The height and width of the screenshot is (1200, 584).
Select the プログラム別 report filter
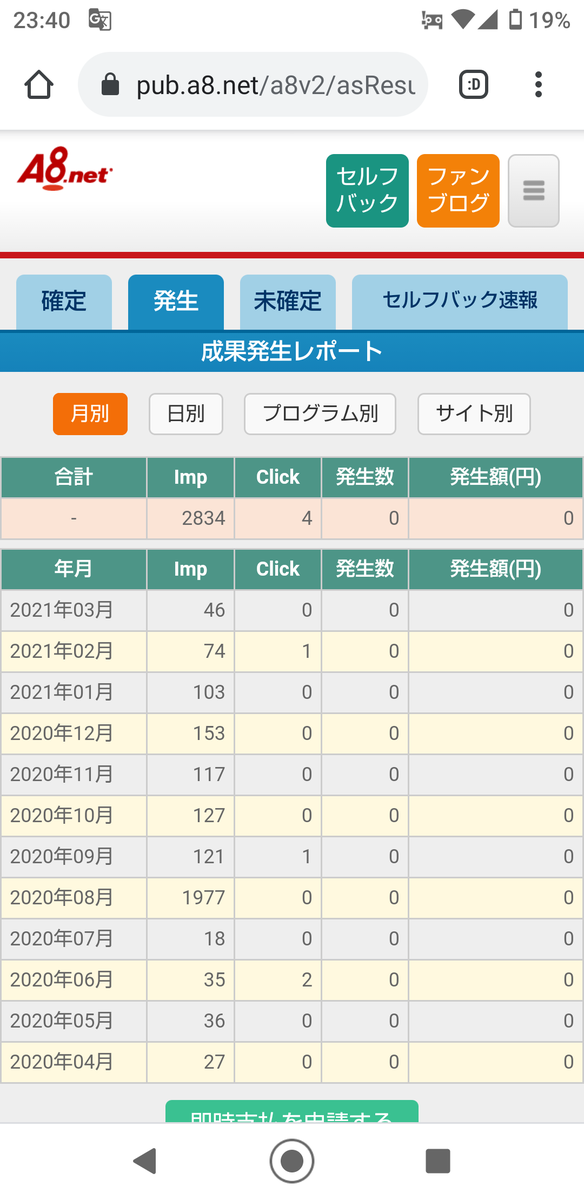point(320,414)
